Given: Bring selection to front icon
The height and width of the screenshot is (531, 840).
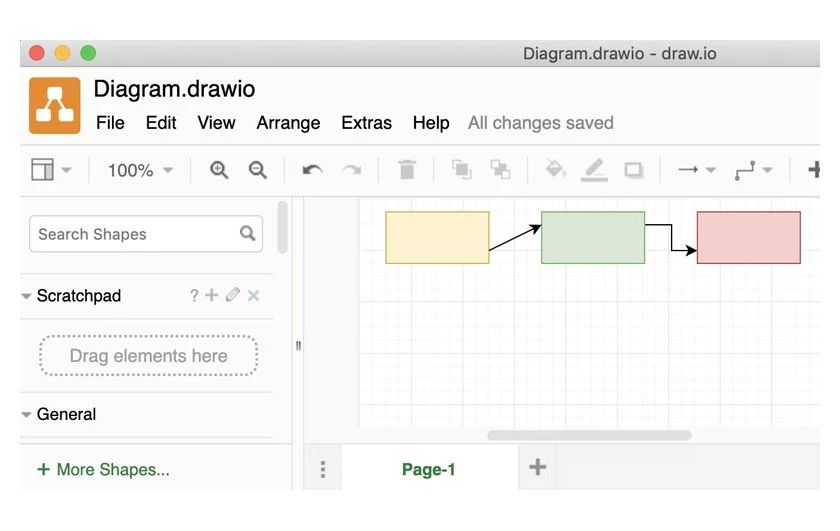Looking at the screenshot, I should click(x=461, y=169).
